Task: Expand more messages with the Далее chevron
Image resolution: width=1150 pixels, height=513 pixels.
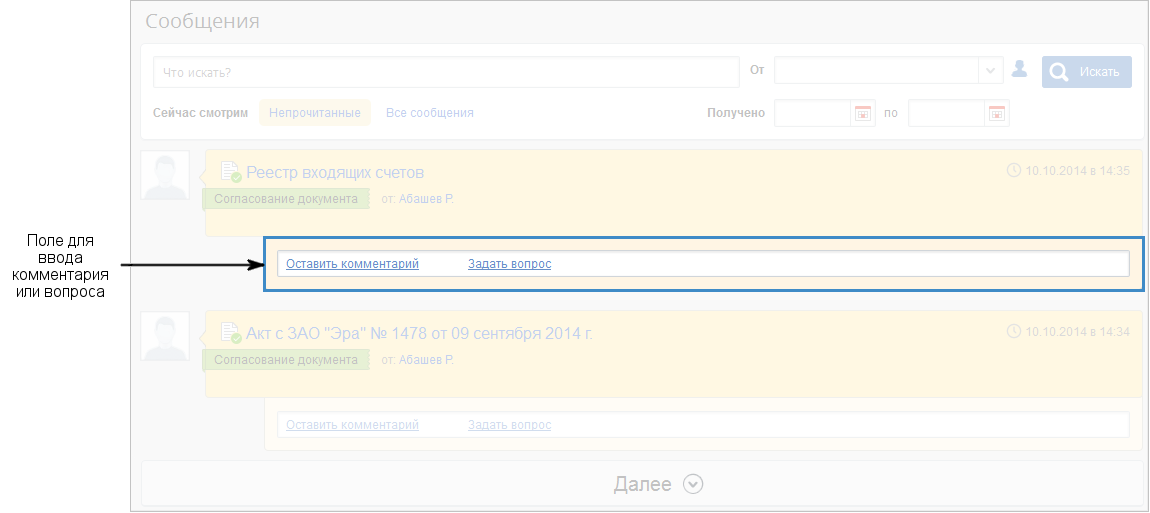Action: pyautogui.click(x=694, y=484)
